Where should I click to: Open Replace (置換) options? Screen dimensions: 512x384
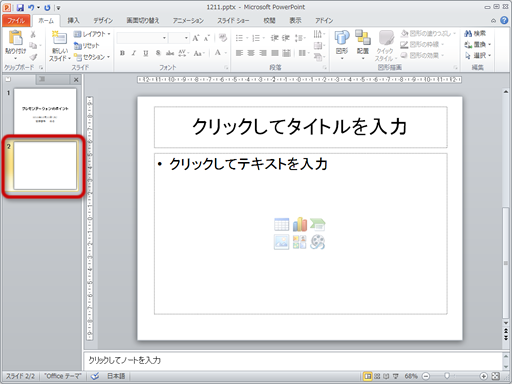[x=477, y=44]
